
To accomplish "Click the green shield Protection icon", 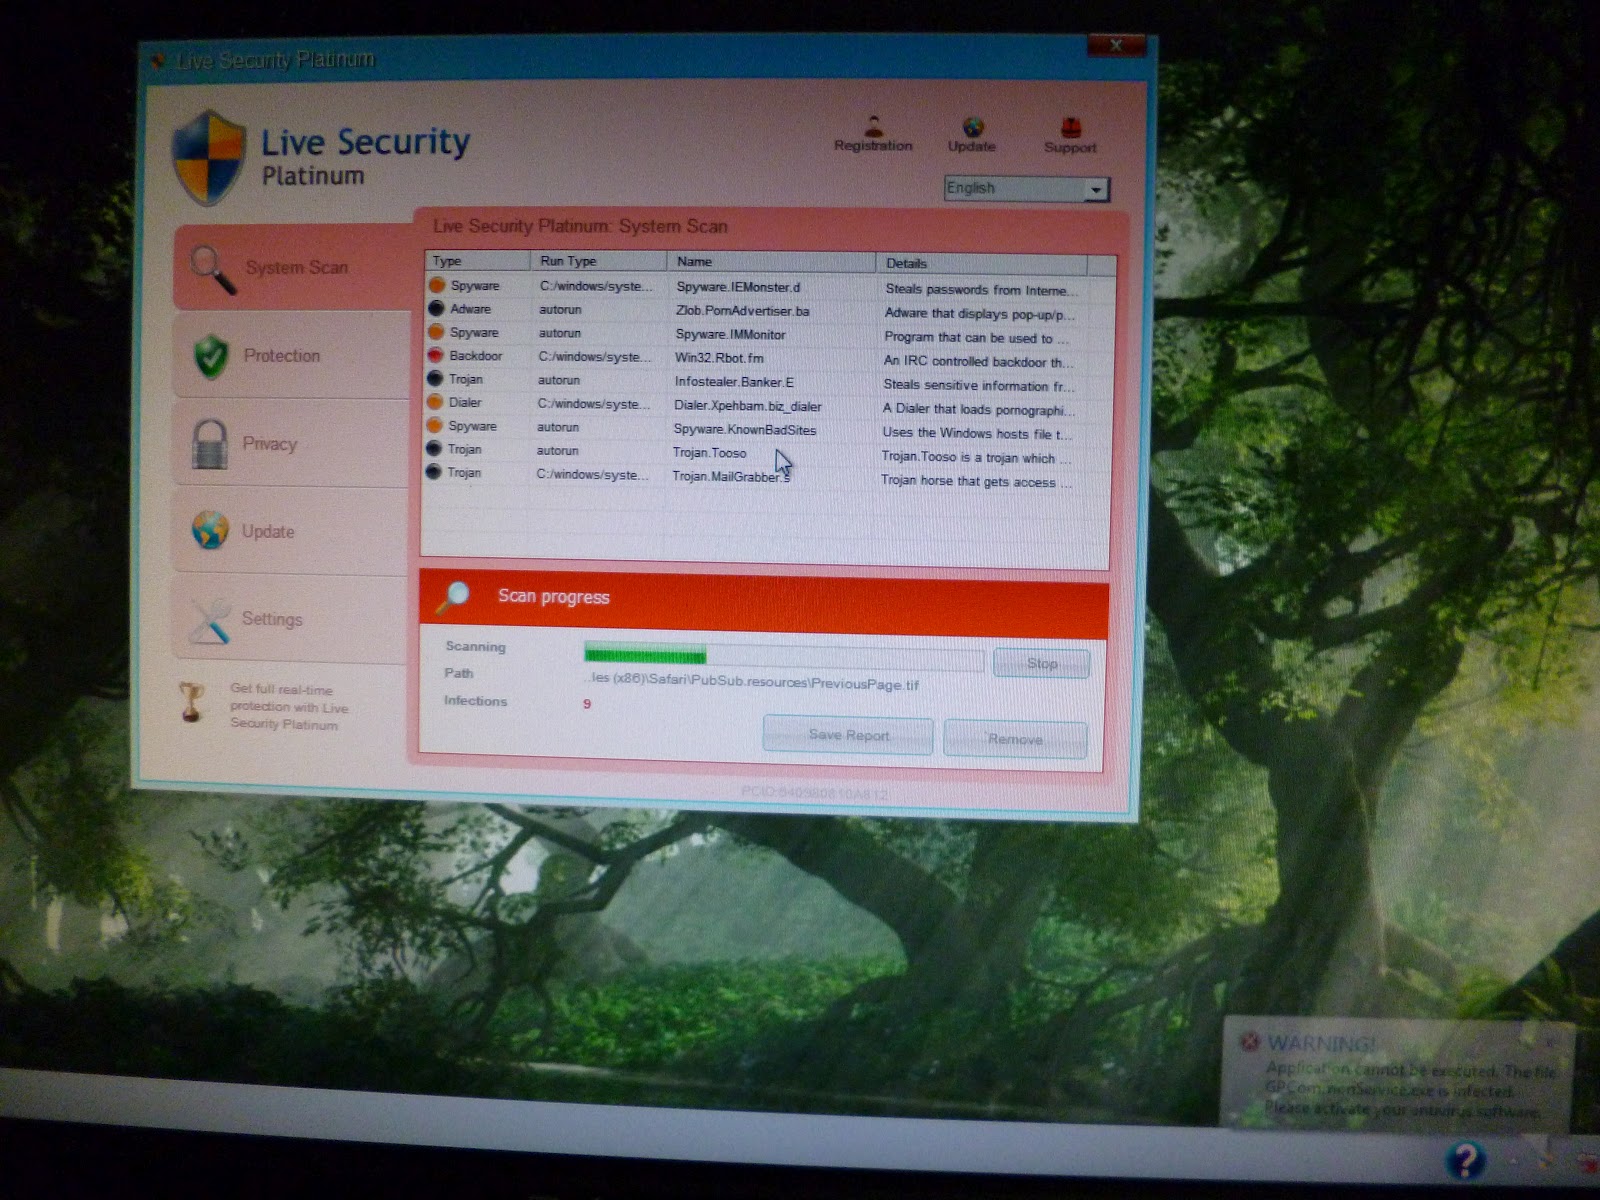I will click(211, 357).
